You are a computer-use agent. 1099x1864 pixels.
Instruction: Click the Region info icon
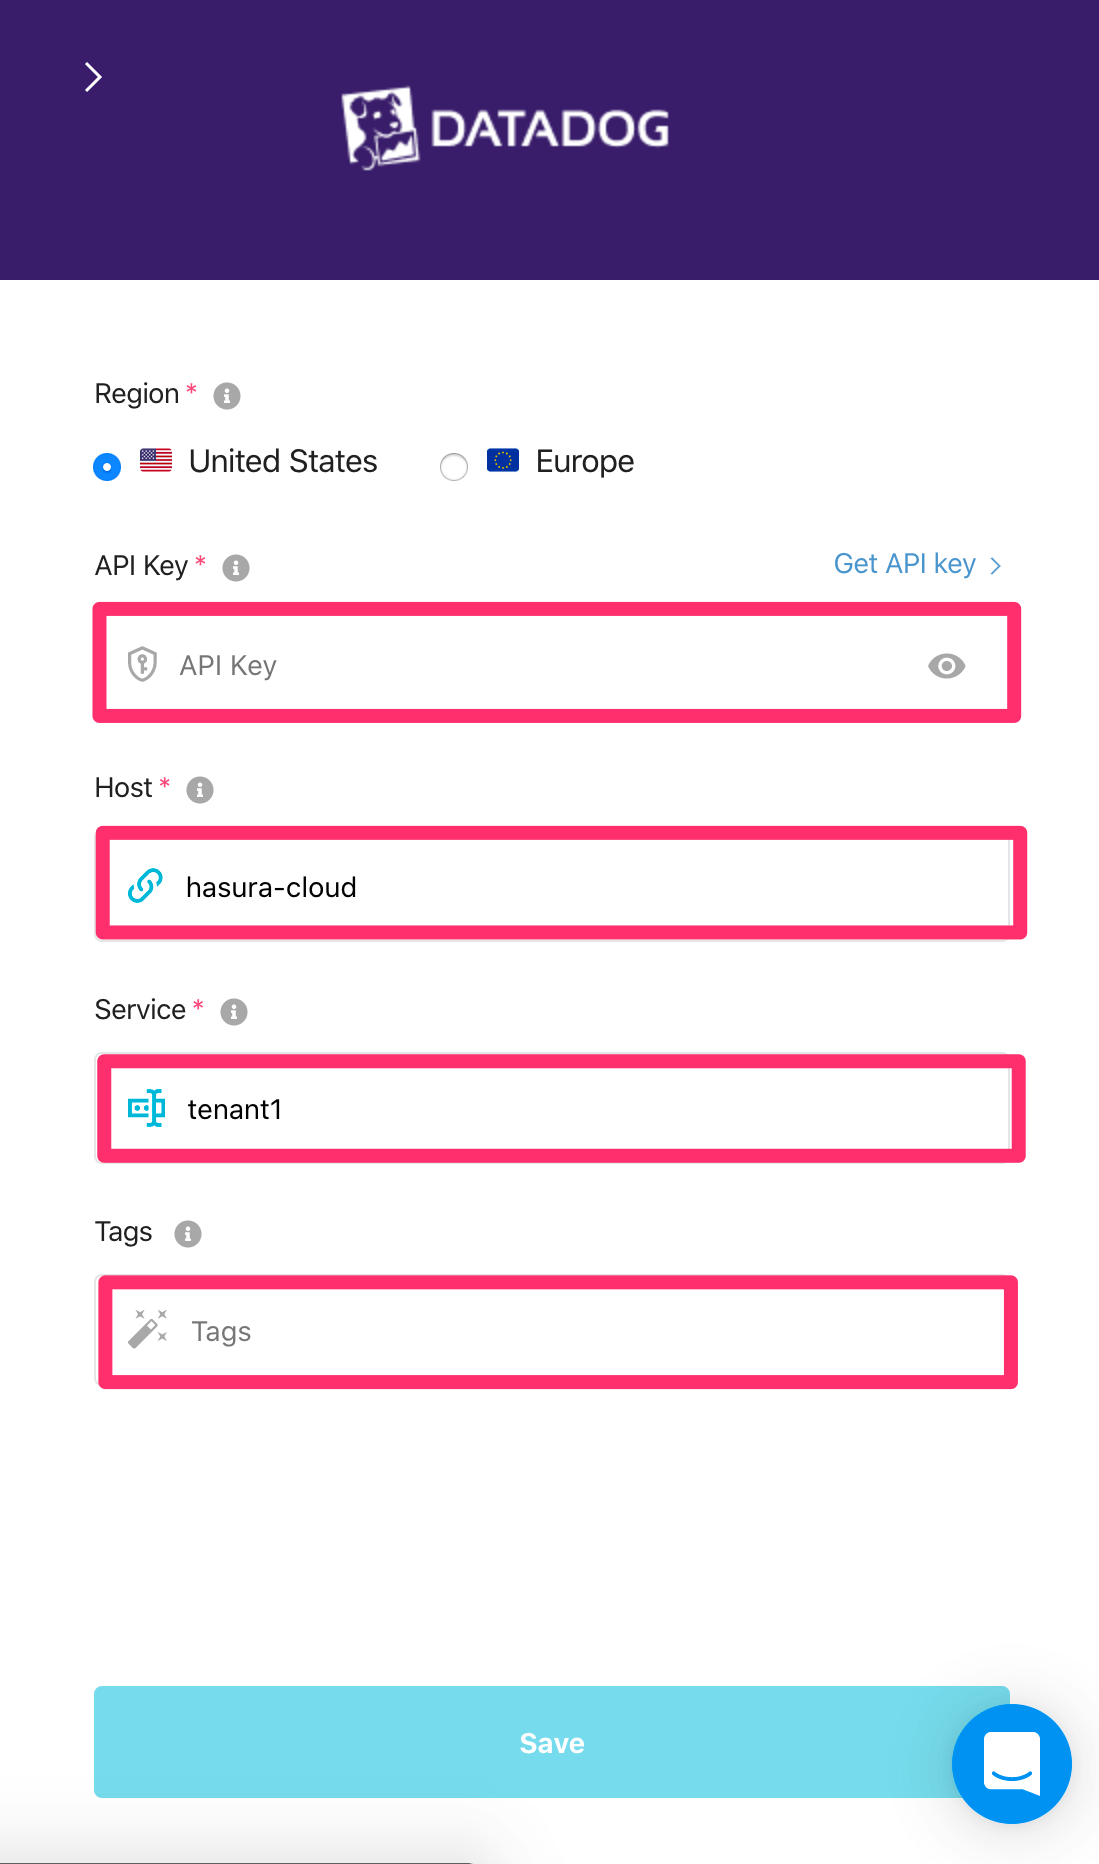227,396
